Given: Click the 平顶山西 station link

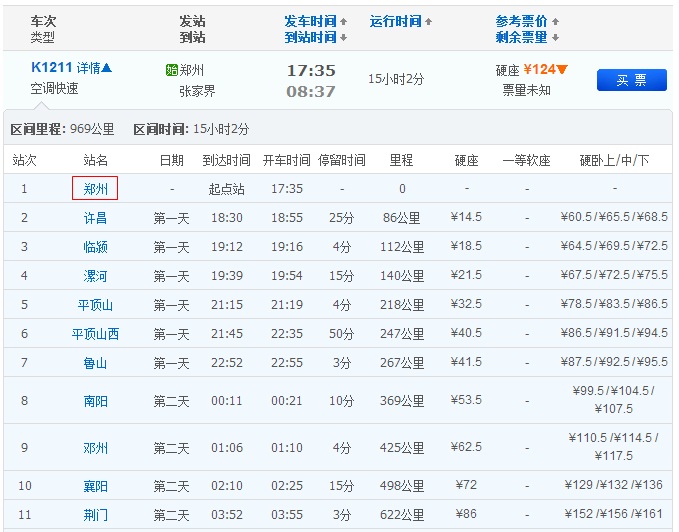Looking at the screenshot, I should 95,334.
